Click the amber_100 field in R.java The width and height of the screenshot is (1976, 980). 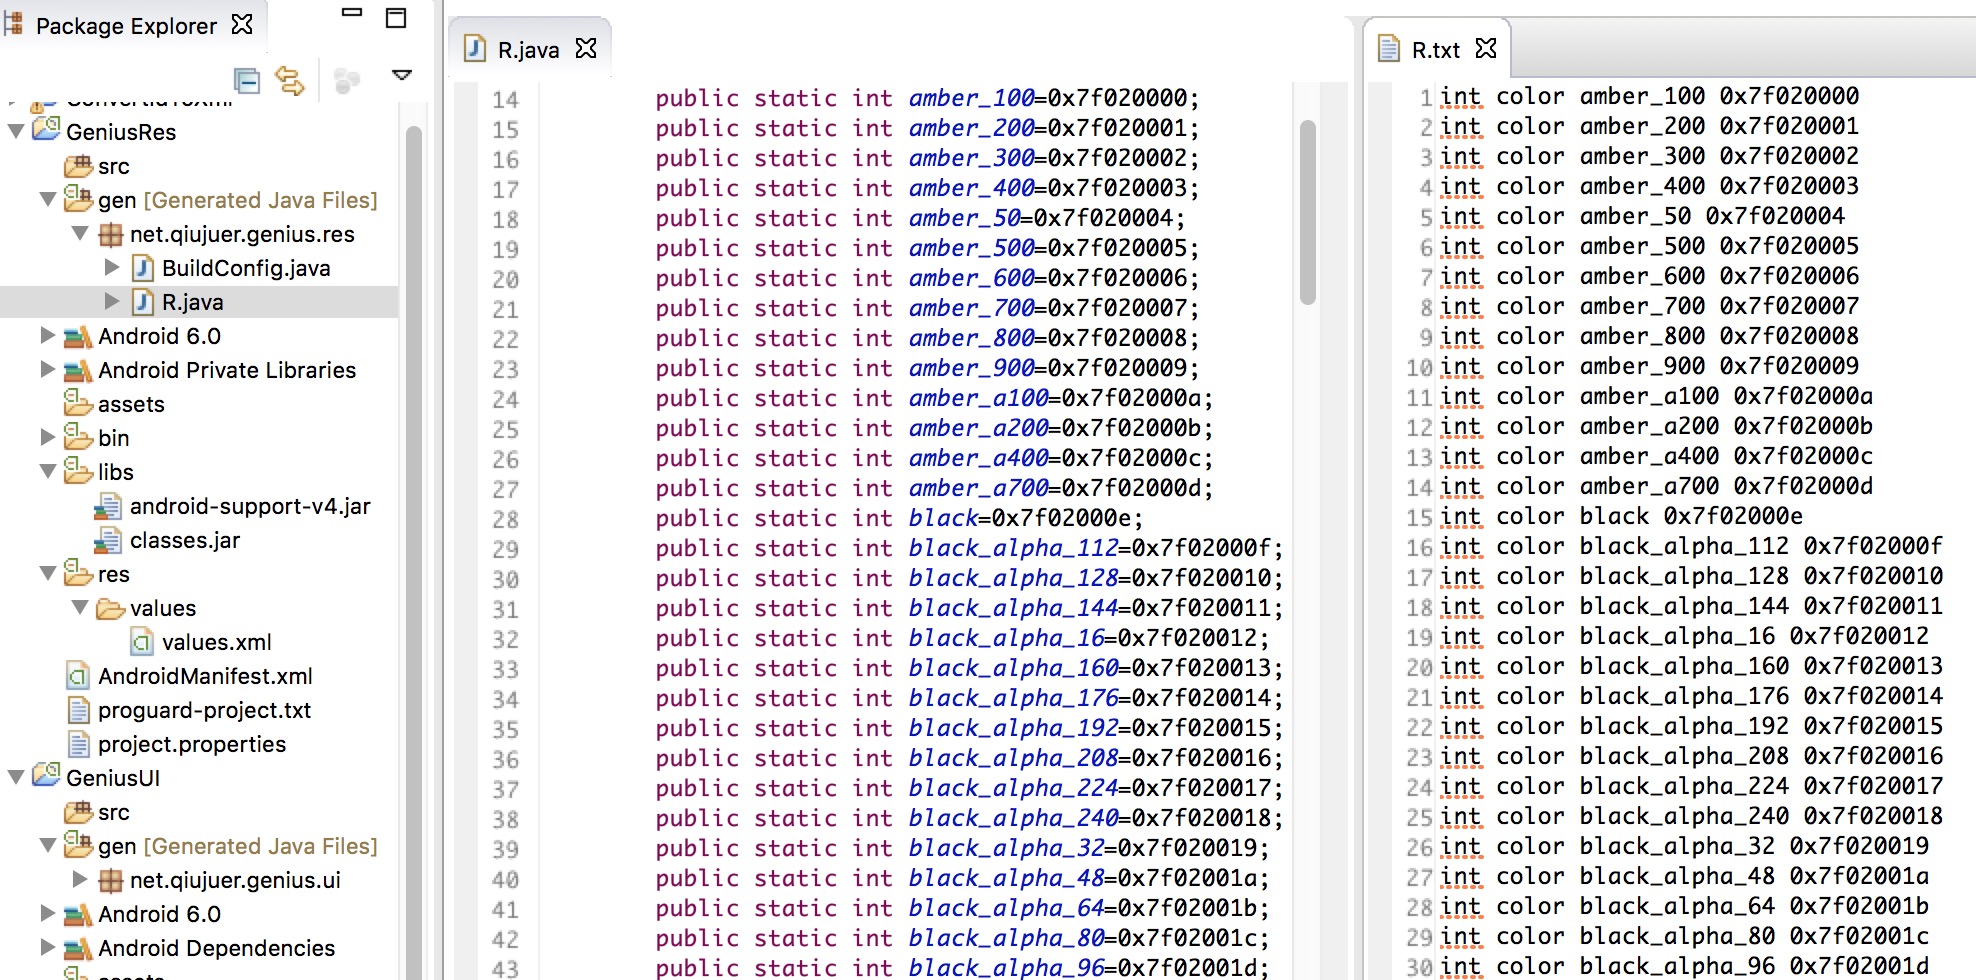coord(971,98)
